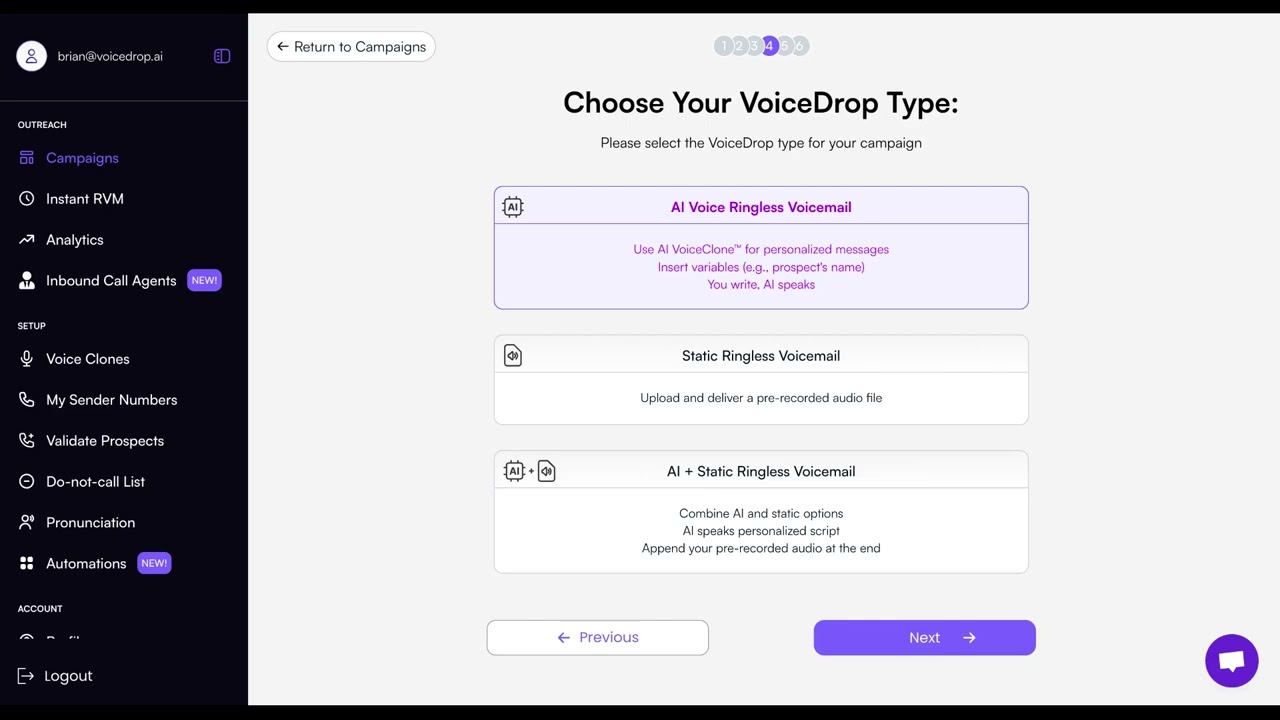This screenshot has height=720, width=1280.
Task: Click the OUTREACH section label
Action: [x=42, y=125]
